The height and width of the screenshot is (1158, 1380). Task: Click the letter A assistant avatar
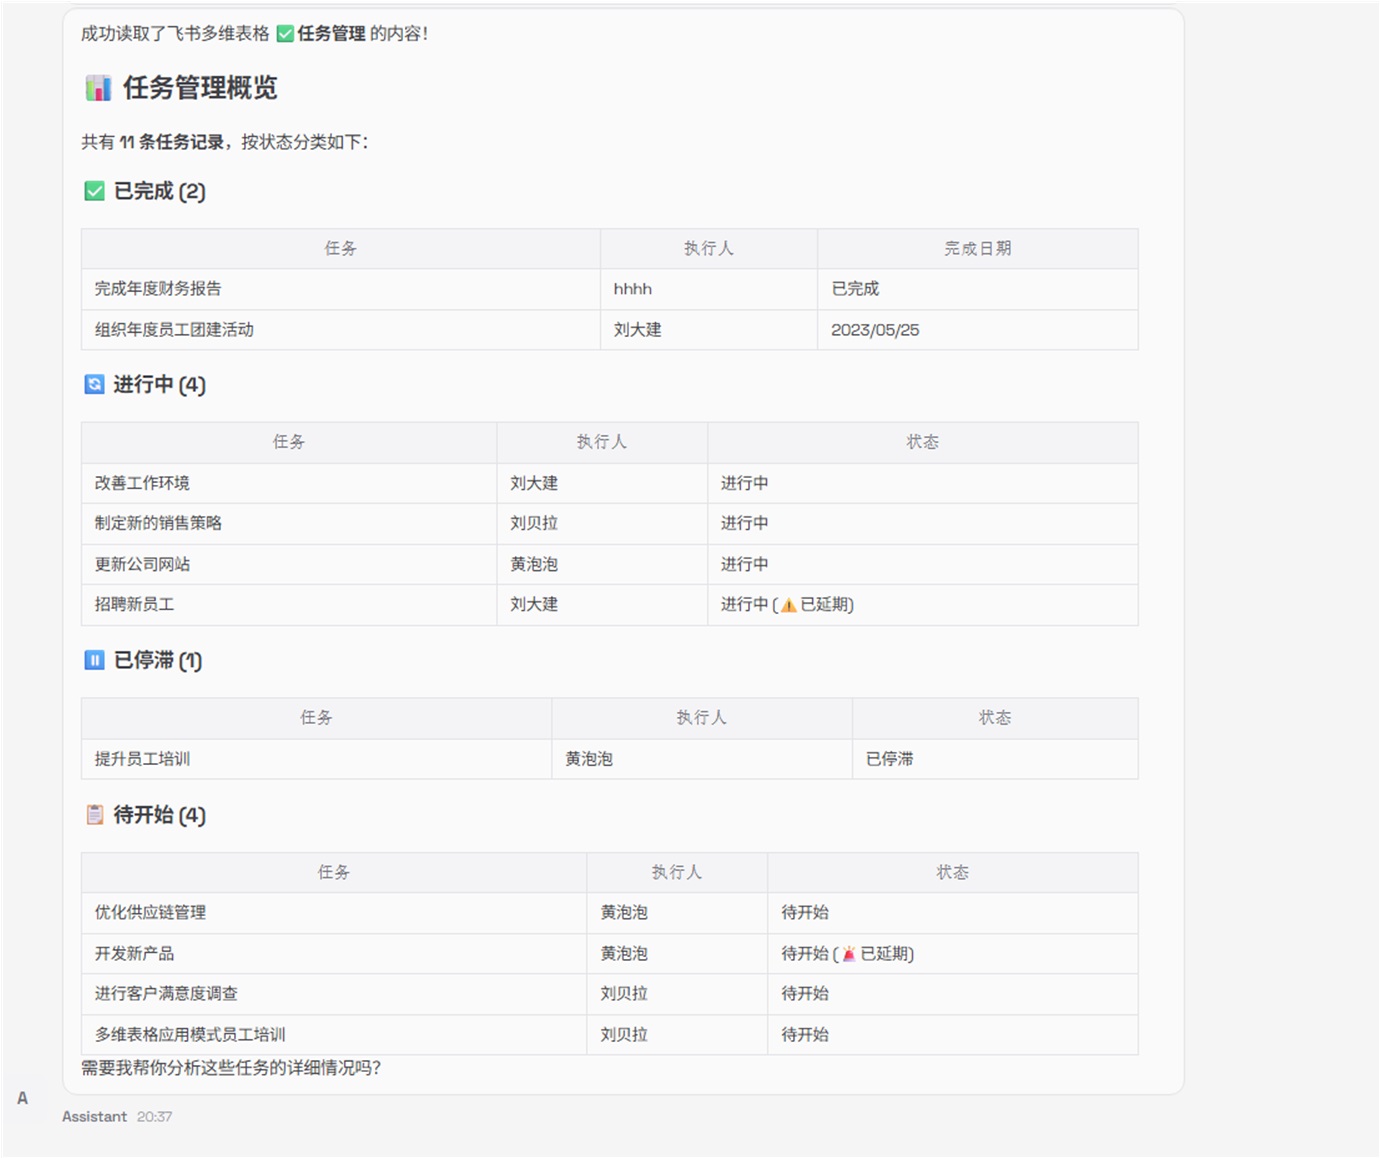click(22, 1098)
